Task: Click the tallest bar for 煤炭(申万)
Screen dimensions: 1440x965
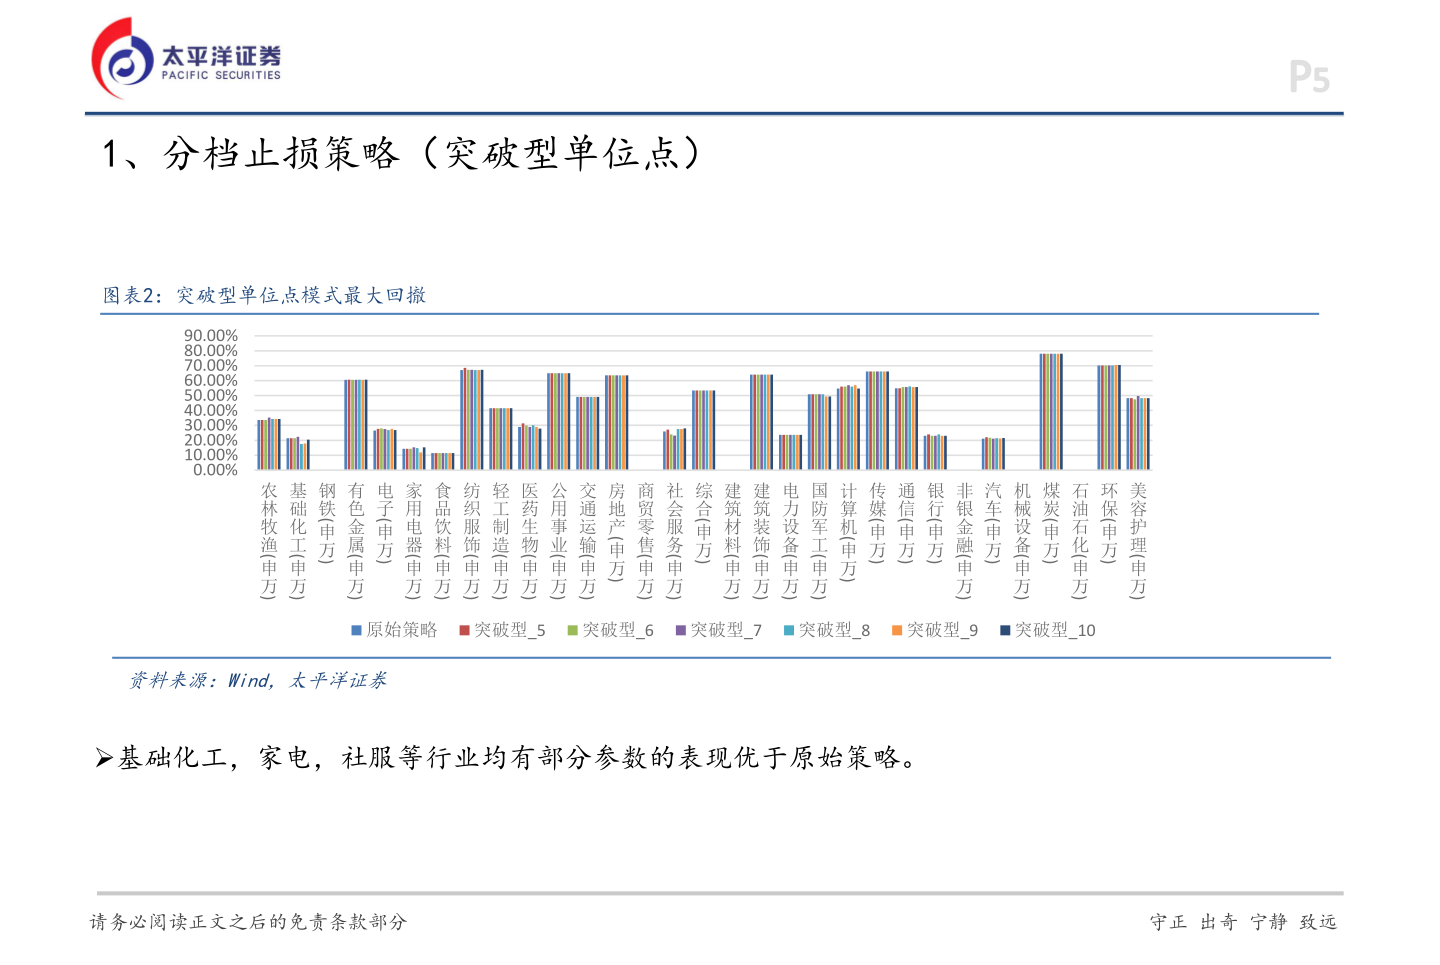Action: (x=1050, y=410)
